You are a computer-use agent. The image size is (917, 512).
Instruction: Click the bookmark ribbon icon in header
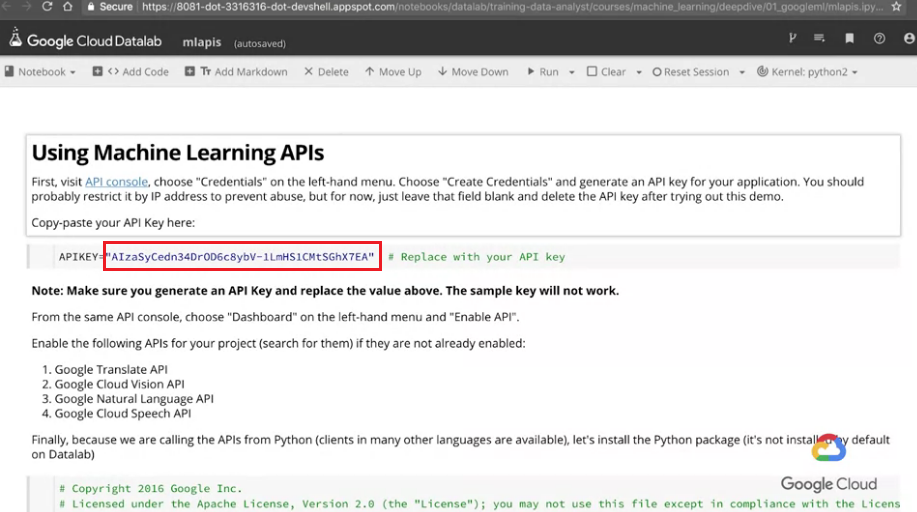(849, 38)
